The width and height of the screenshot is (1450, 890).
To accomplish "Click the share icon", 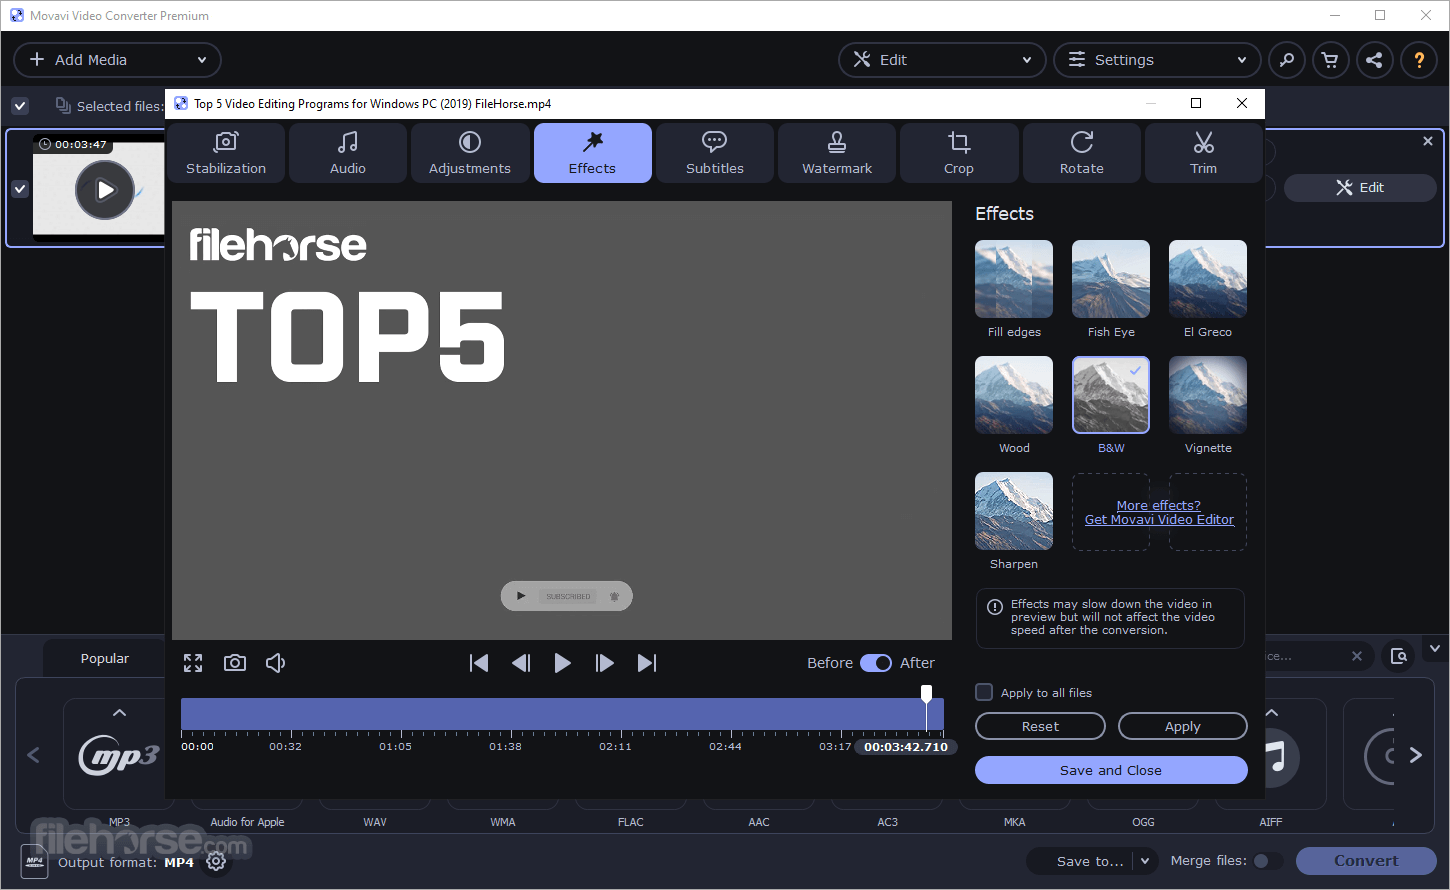I will pyautogui.click(x=1374, y=60).
